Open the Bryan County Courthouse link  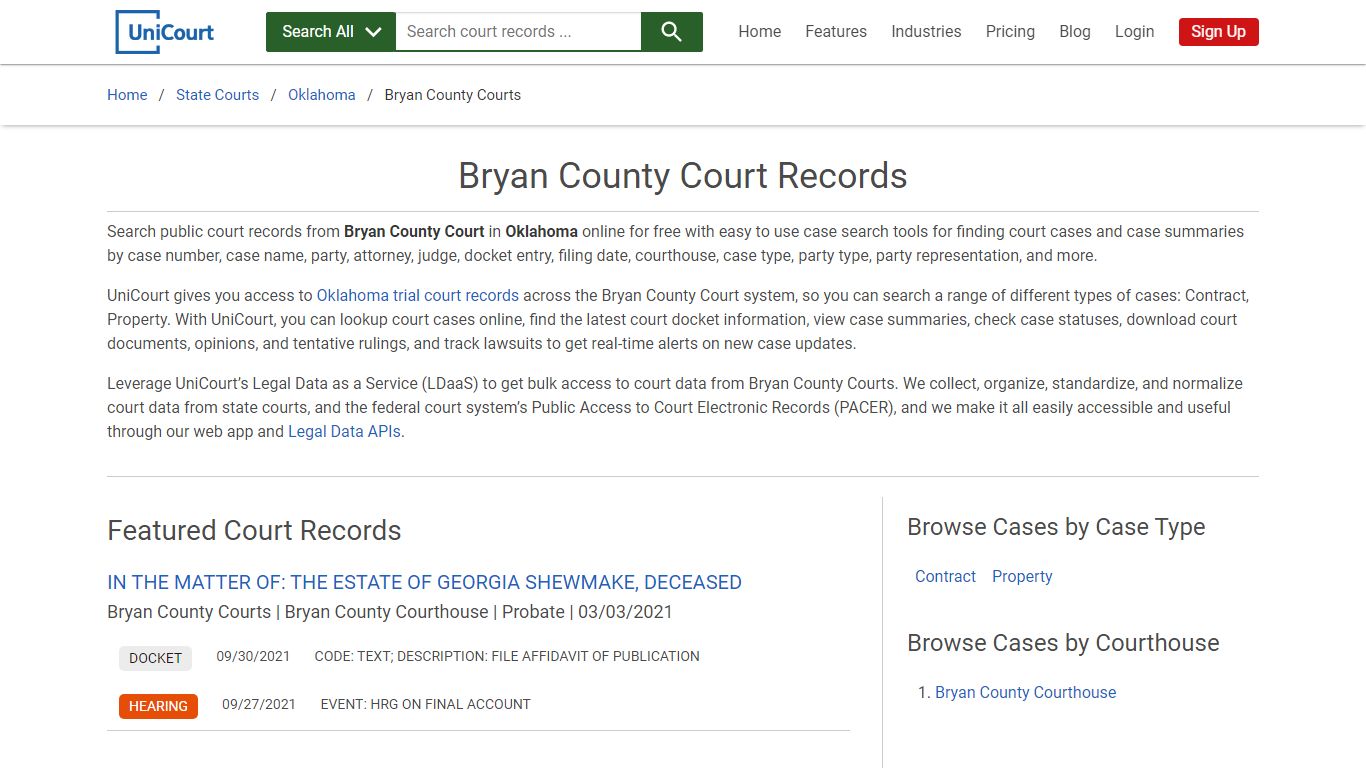[1025, 693]
